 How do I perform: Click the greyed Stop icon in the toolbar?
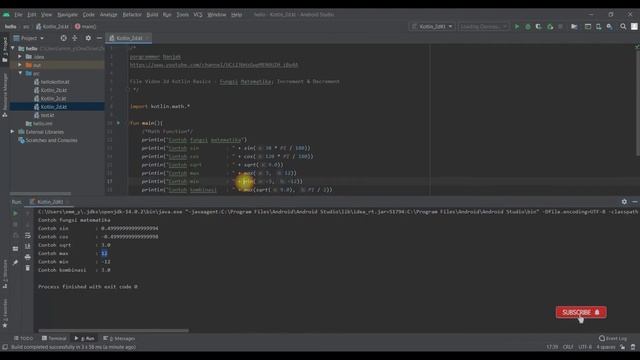tap(561, 27)
